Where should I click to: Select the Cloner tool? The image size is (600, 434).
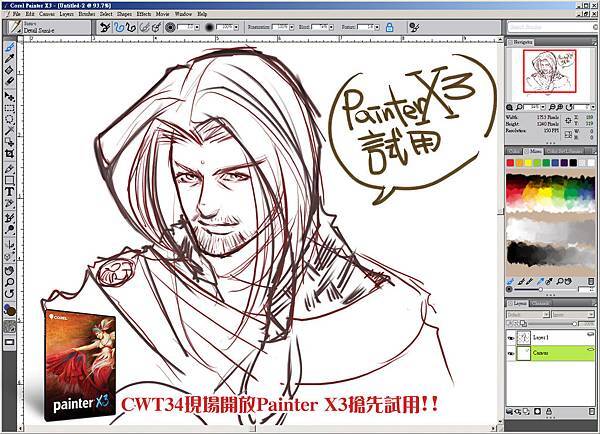click(10, 218)
